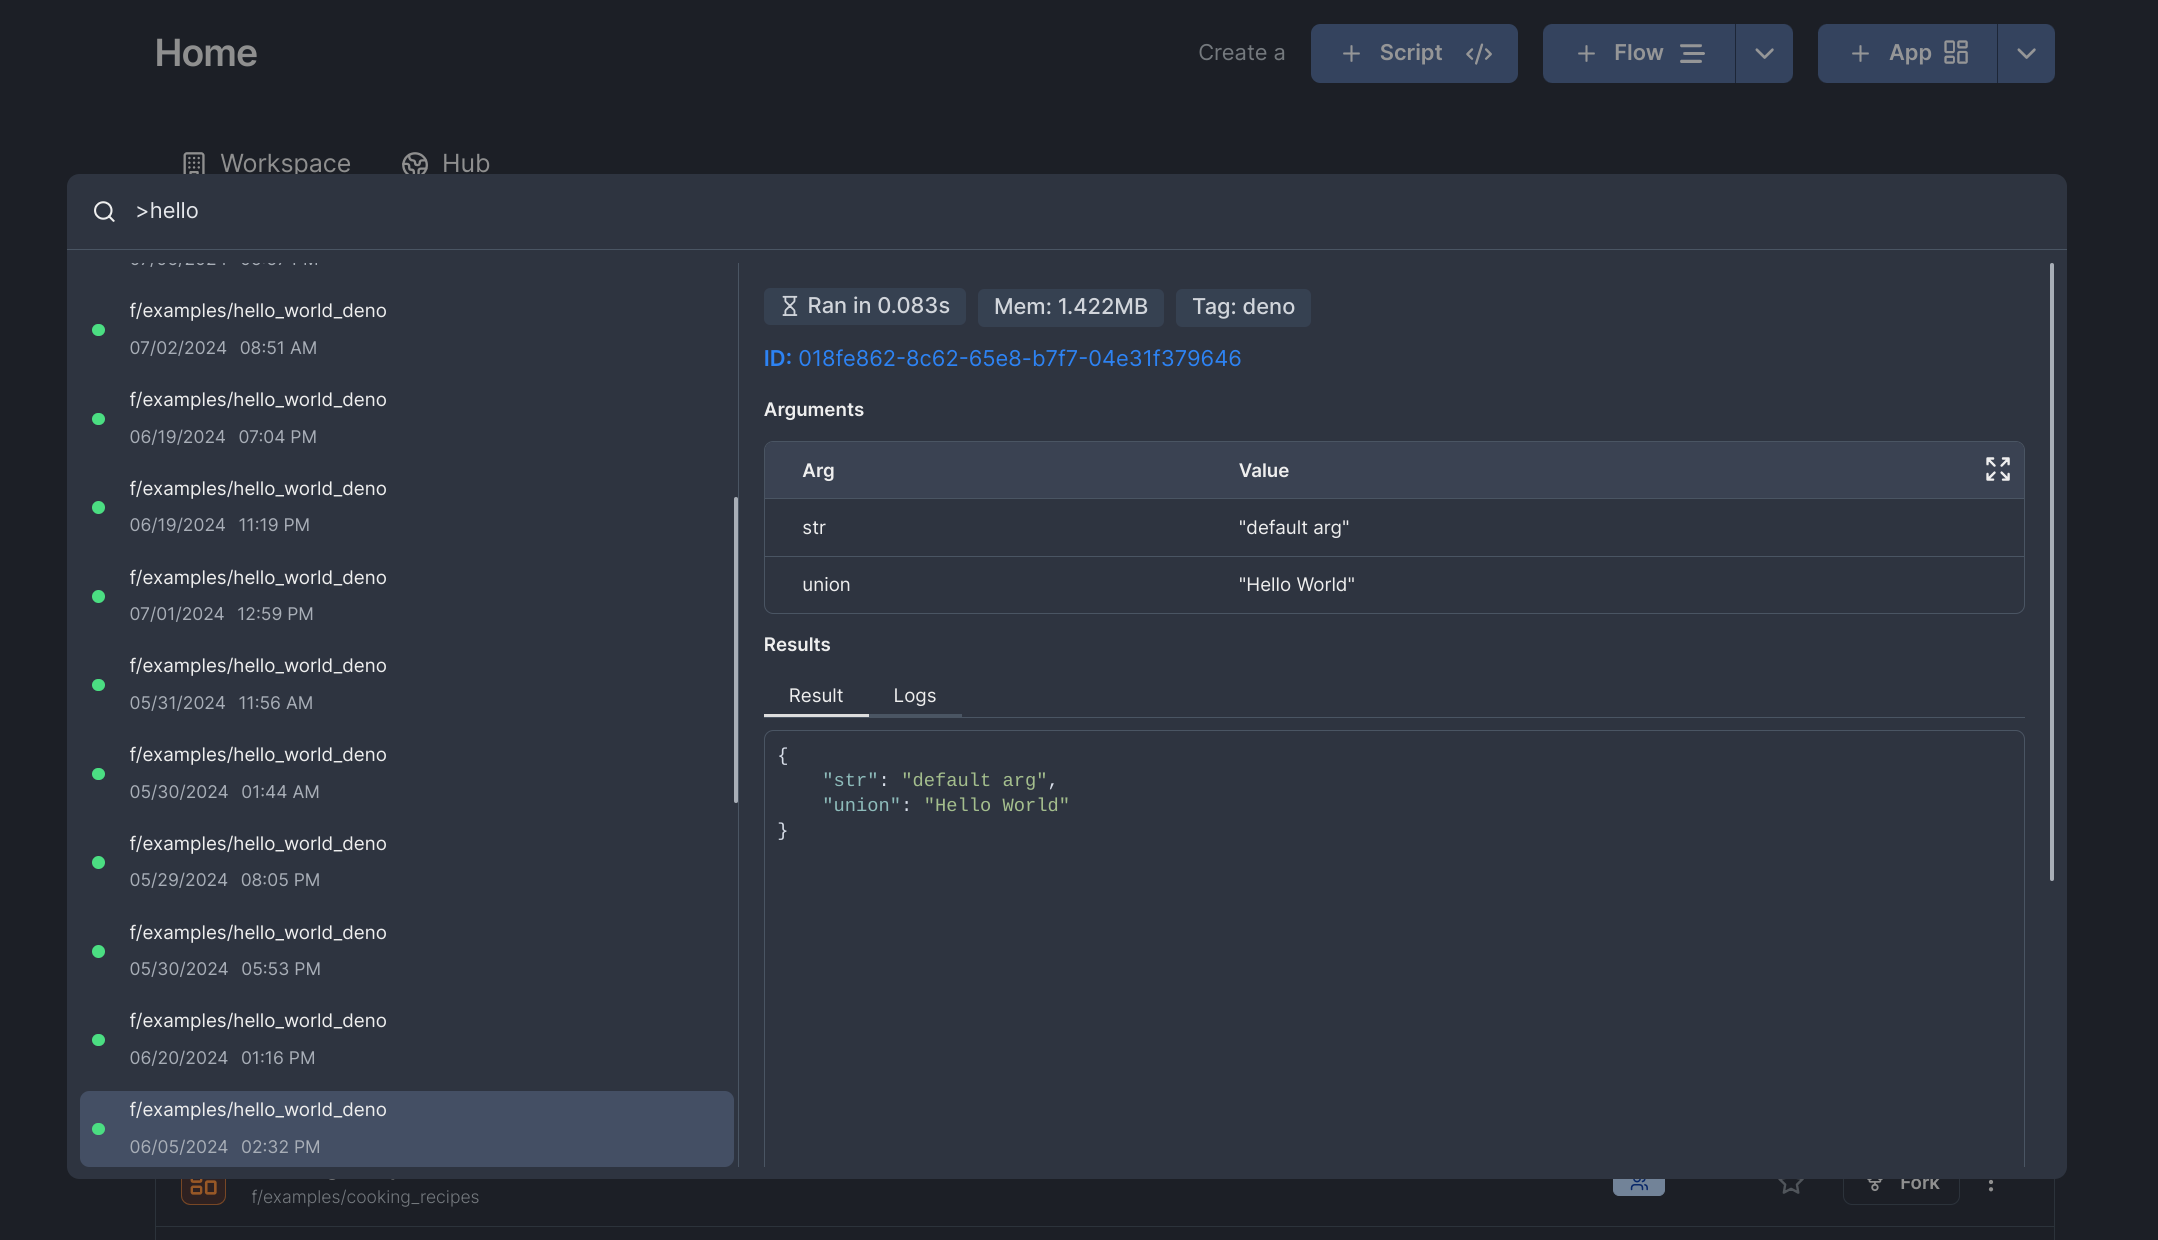Expand the App button dropdown arrow
The width and height of the screenshot is (2158, 1240).
tap(2026, 53)
